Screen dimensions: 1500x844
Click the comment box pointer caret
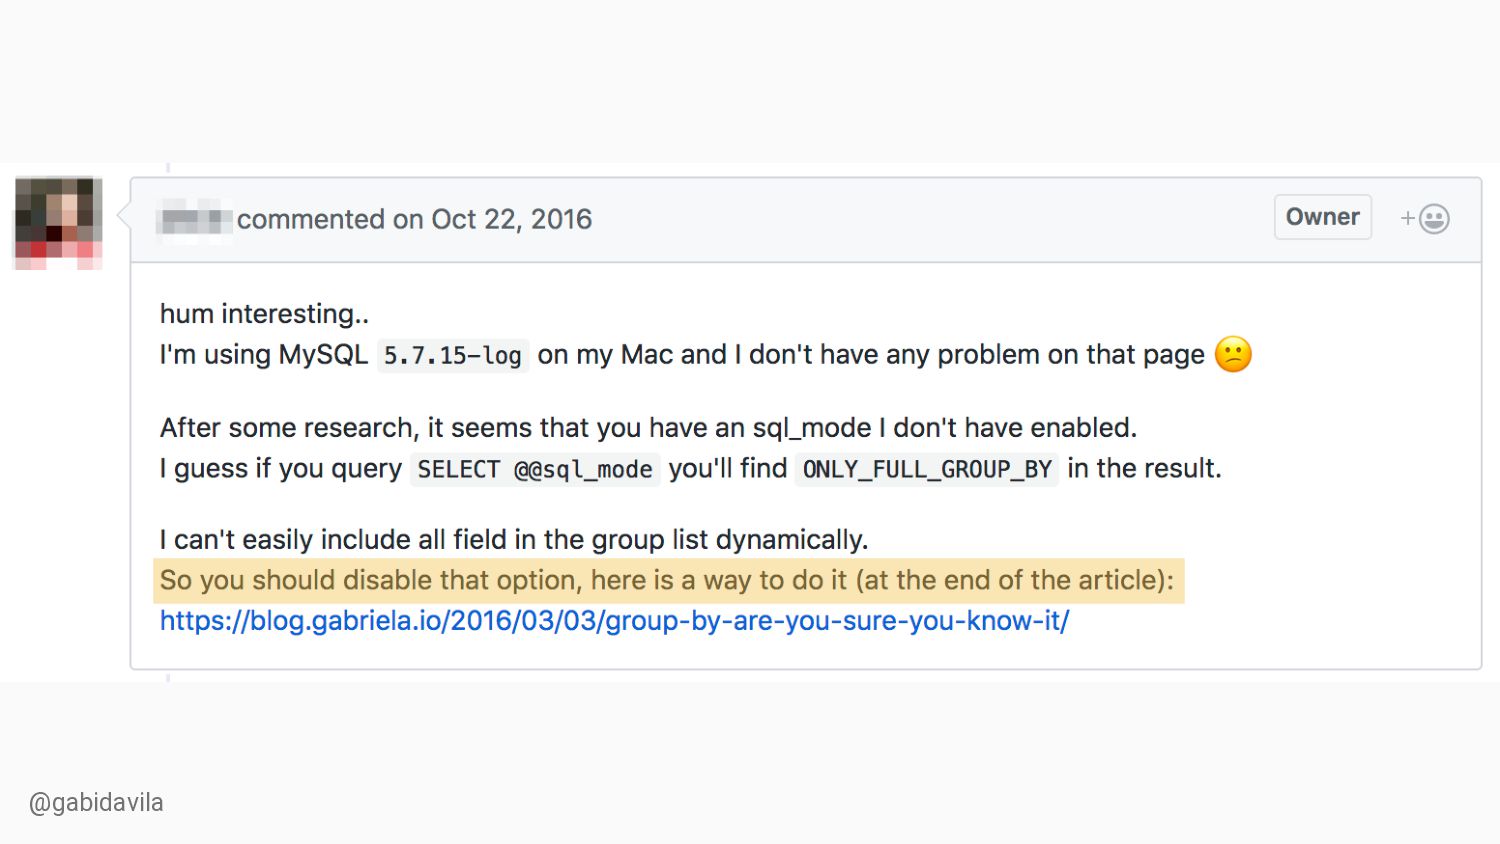click(124, 215)
